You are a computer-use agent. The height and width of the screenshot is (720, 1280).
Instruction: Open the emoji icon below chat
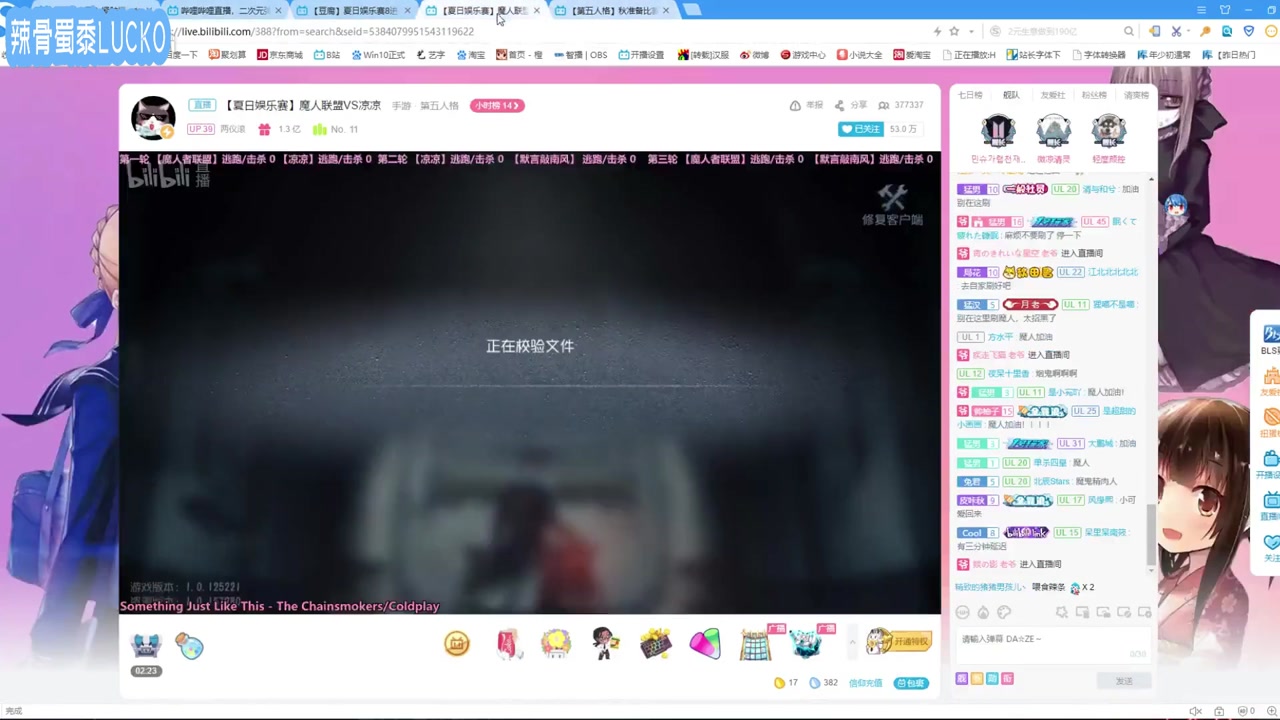point(962,612)
